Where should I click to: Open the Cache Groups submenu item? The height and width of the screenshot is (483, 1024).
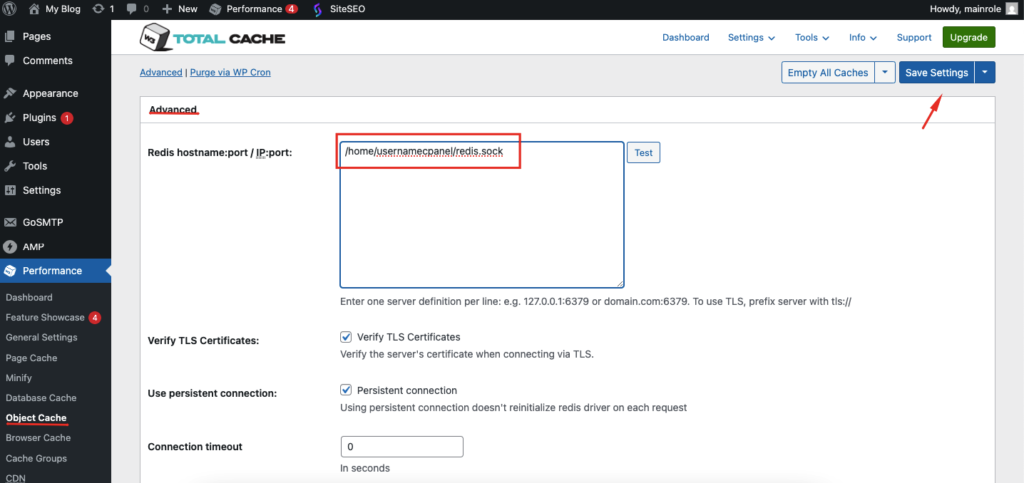36,458
